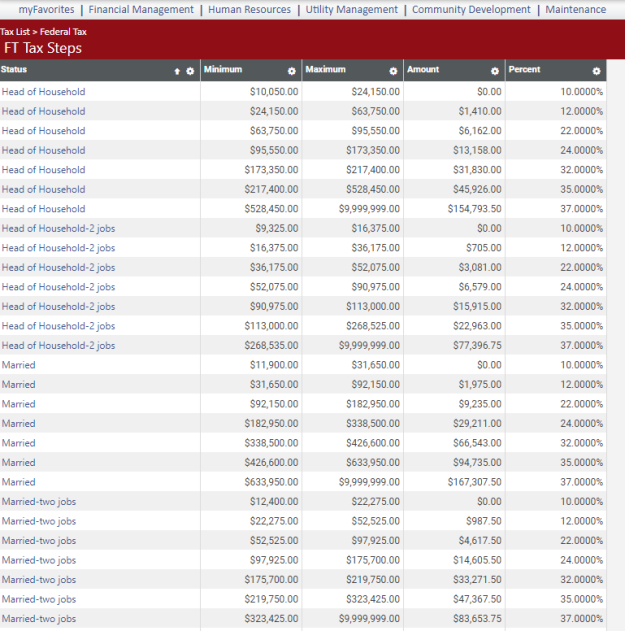
Task: Open the Maximum column settings gear
Action: pos(393,71)
